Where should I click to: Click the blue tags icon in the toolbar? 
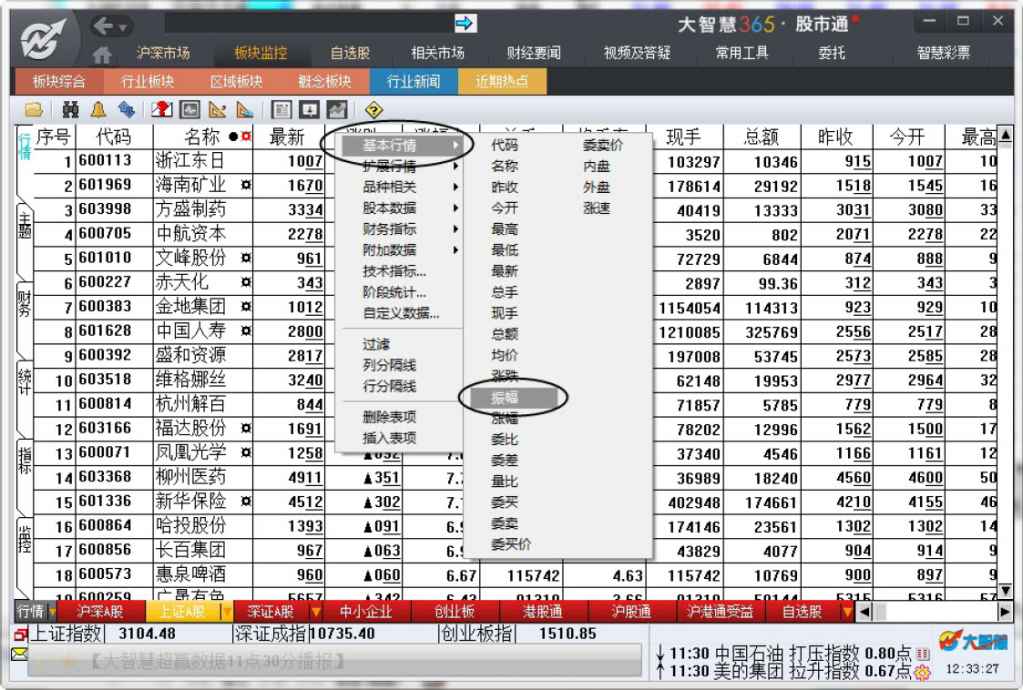point(127,110)
